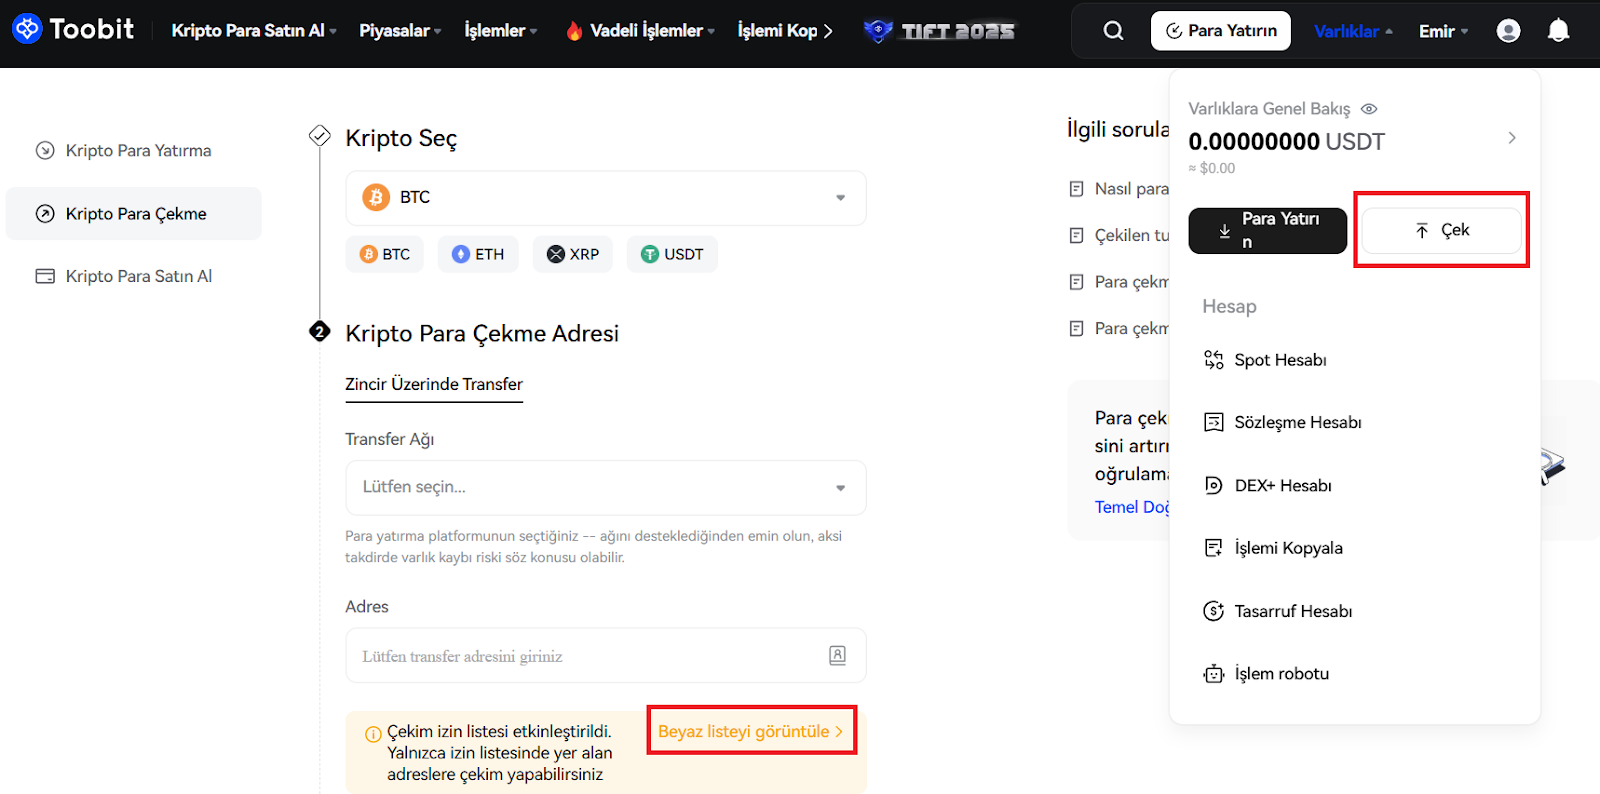Select the BTC quick-pick chip
Viewport: 1600px width, 794px height.
[385, 254]
